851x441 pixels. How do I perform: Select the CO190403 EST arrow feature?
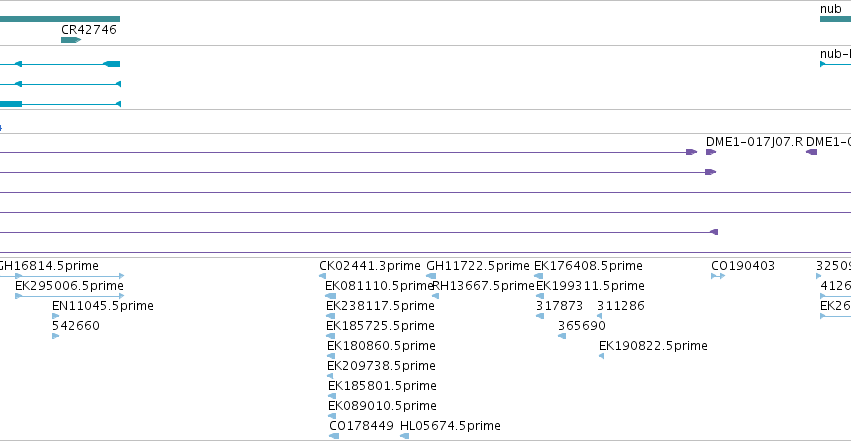tap(718, 276)
